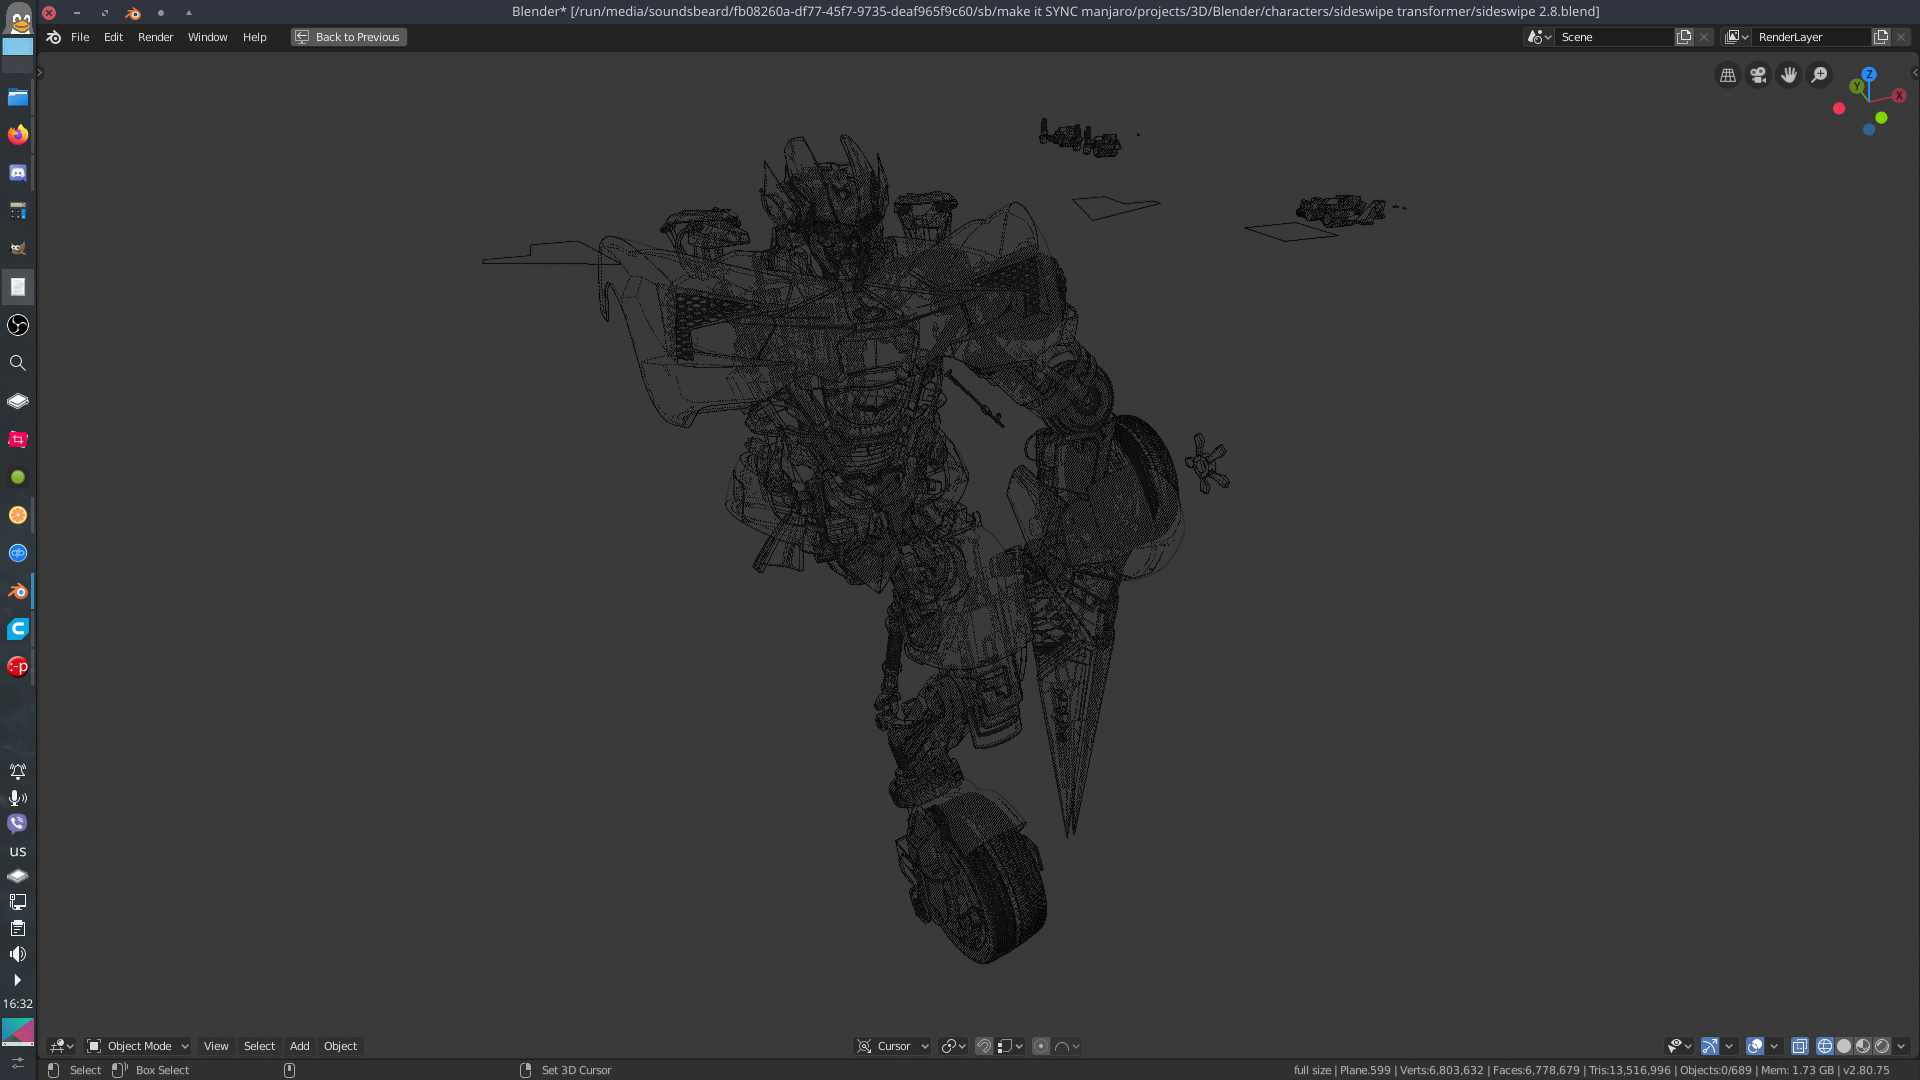Remove the RenderLayer view layer
This screenshot has width=1920, height=1080.
(1902, 37)
